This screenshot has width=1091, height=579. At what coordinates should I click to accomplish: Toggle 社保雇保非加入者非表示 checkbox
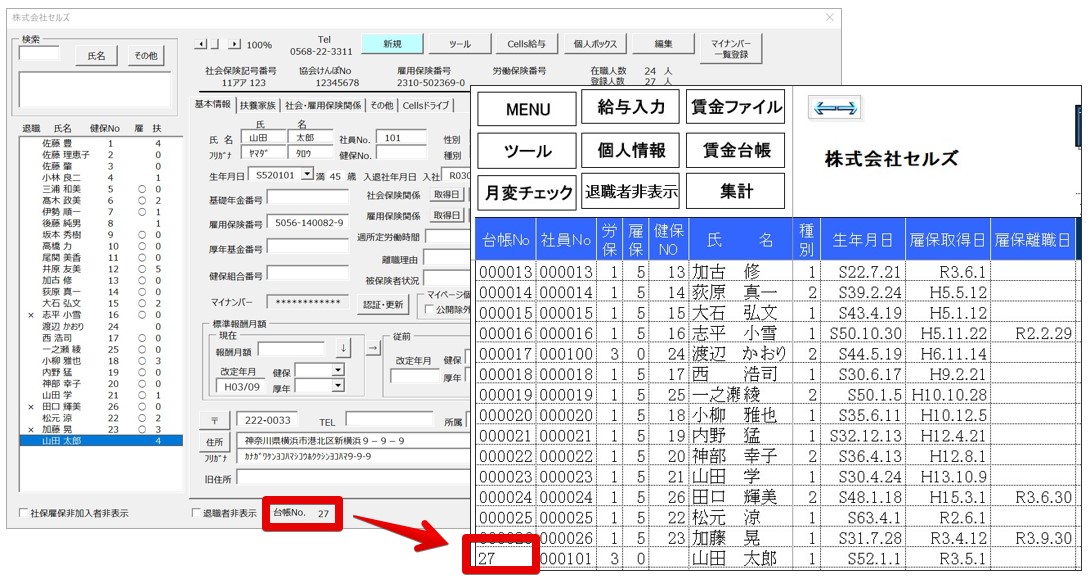[24, 514]
